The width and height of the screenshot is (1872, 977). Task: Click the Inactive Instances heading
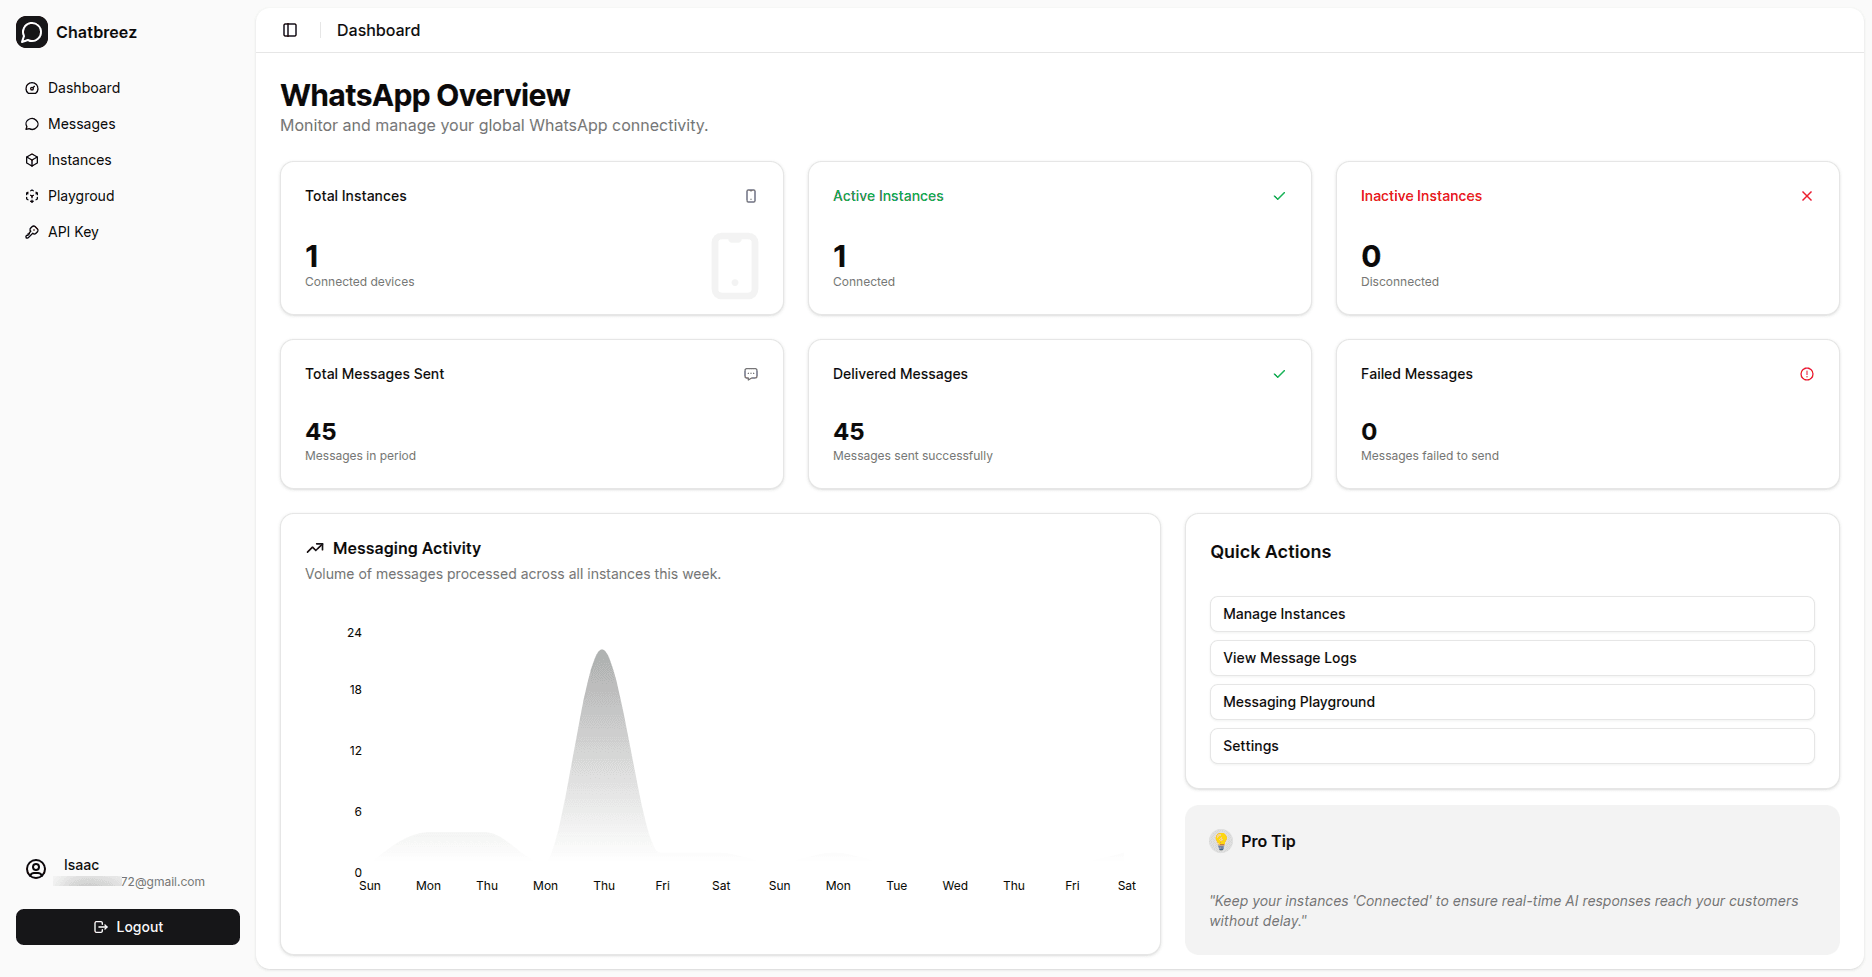tap(1421, 196)
